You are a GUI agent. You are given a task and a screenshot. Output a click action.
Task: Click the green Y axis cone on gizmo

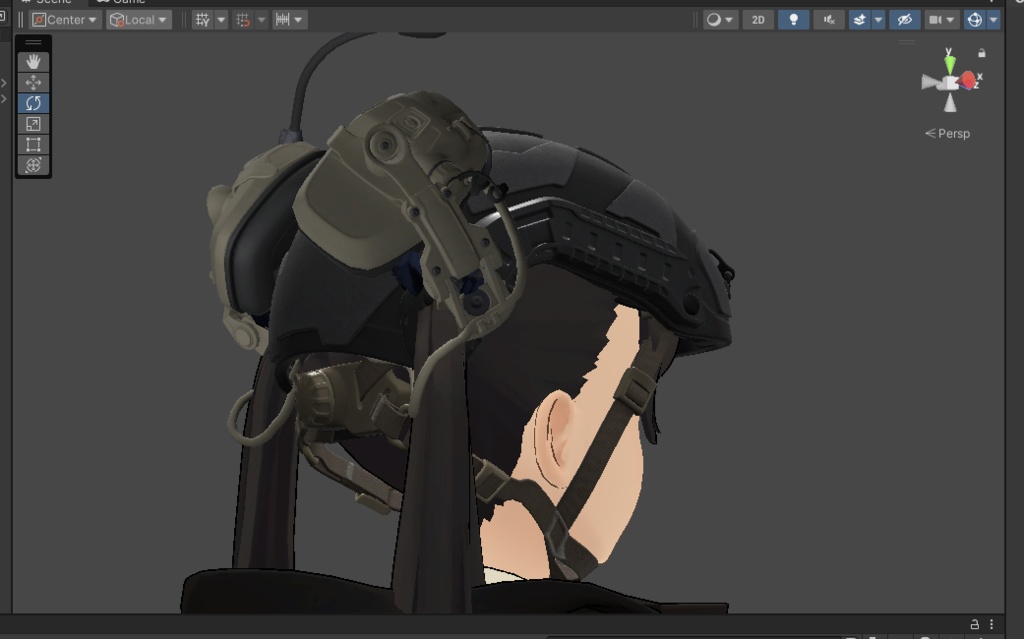[949, 62]
